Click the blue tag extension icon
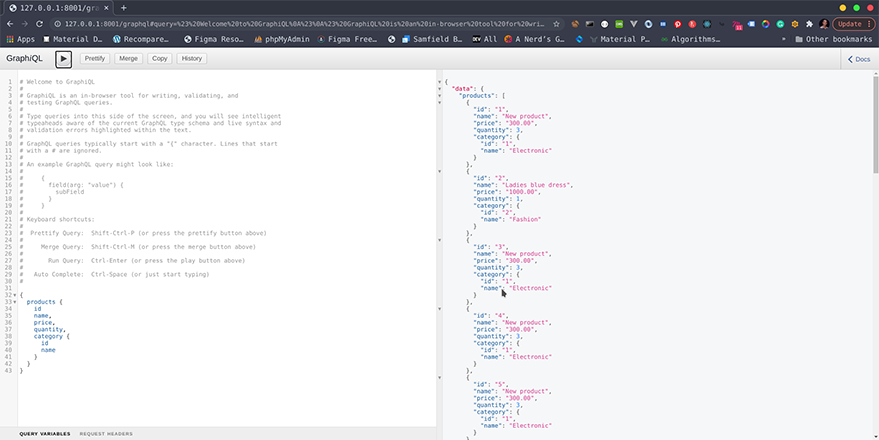 click(x=751, y=24)
